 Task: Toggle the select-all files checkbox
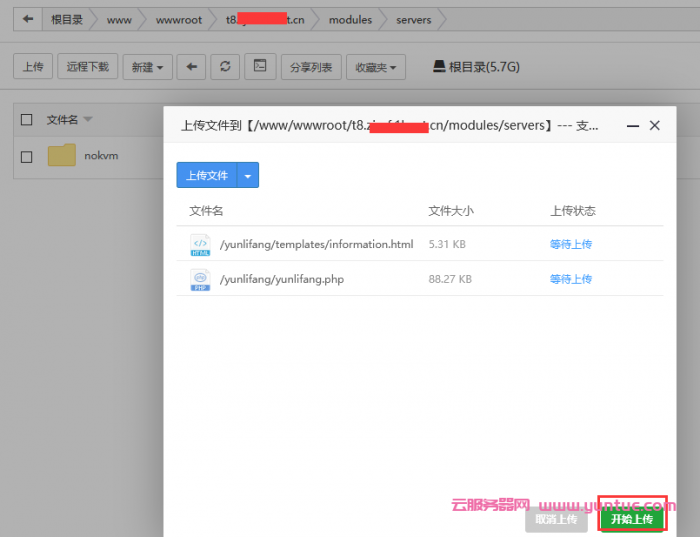click(27, 120)
